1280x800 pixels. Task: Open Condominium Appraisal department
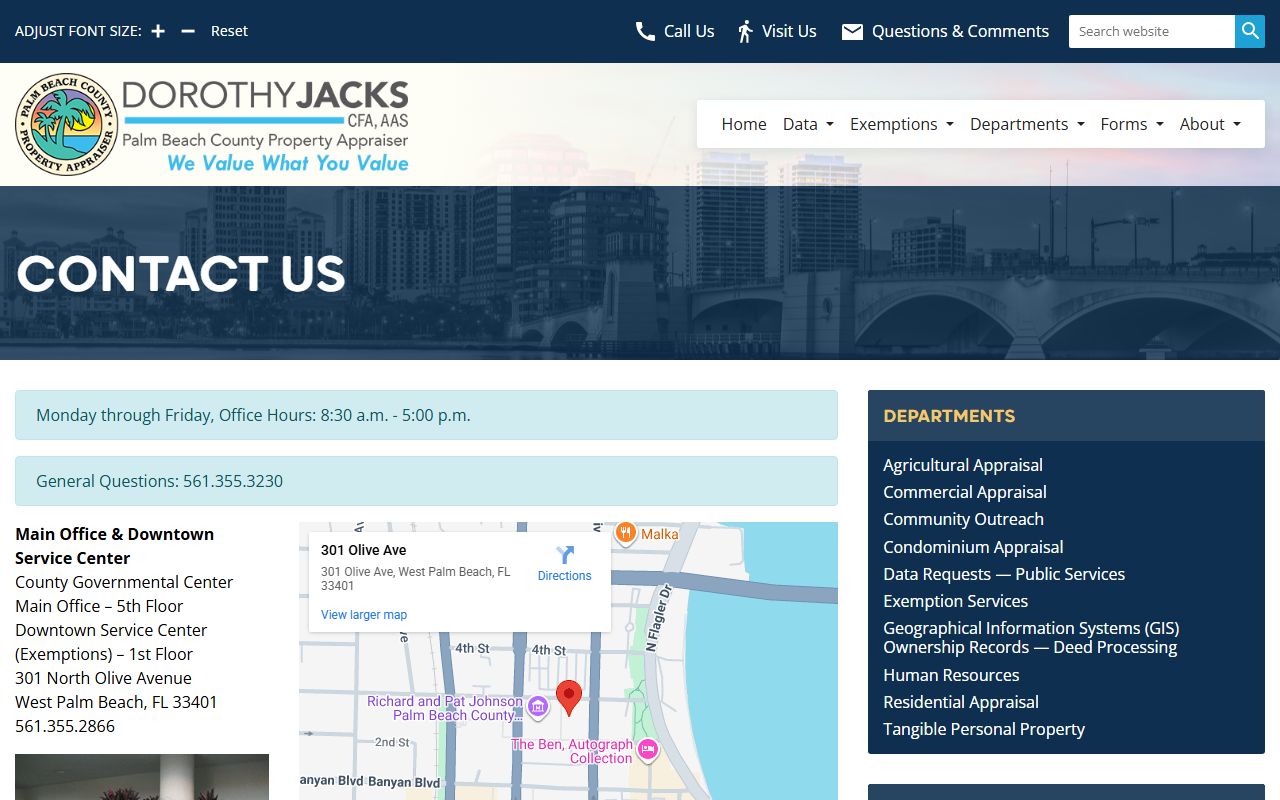pos(973,547)
